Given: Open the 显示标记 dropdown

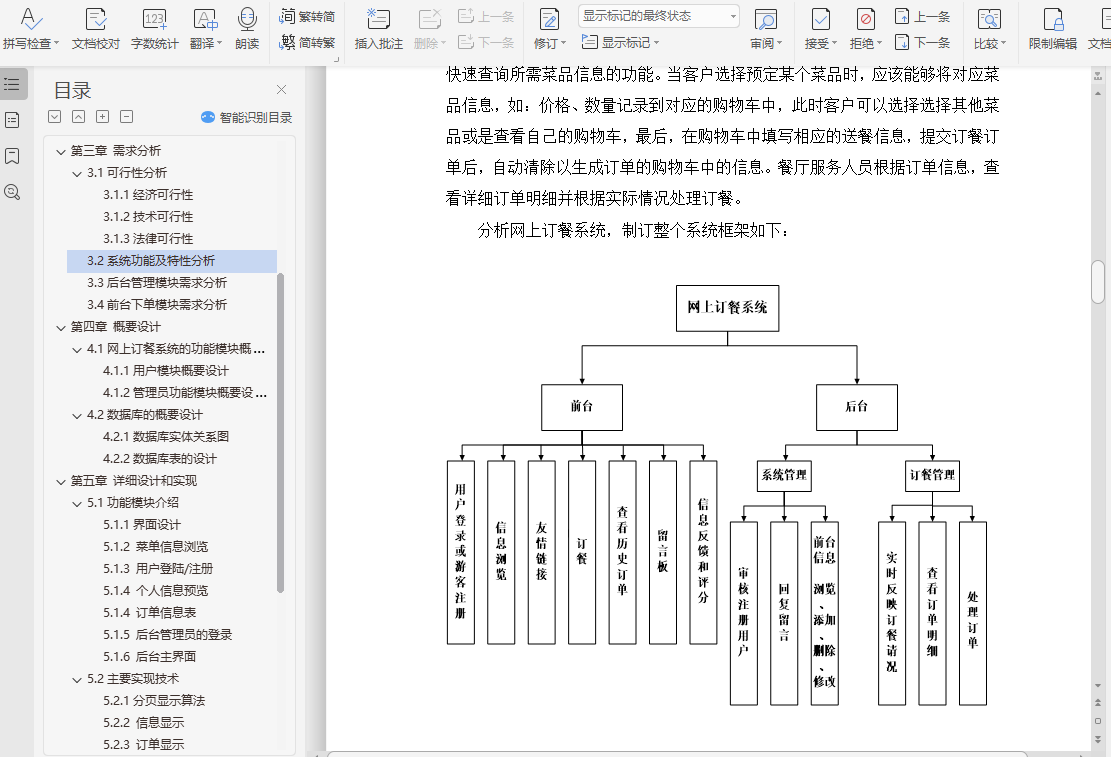Looking at the screenshot, I should (620, 43).
